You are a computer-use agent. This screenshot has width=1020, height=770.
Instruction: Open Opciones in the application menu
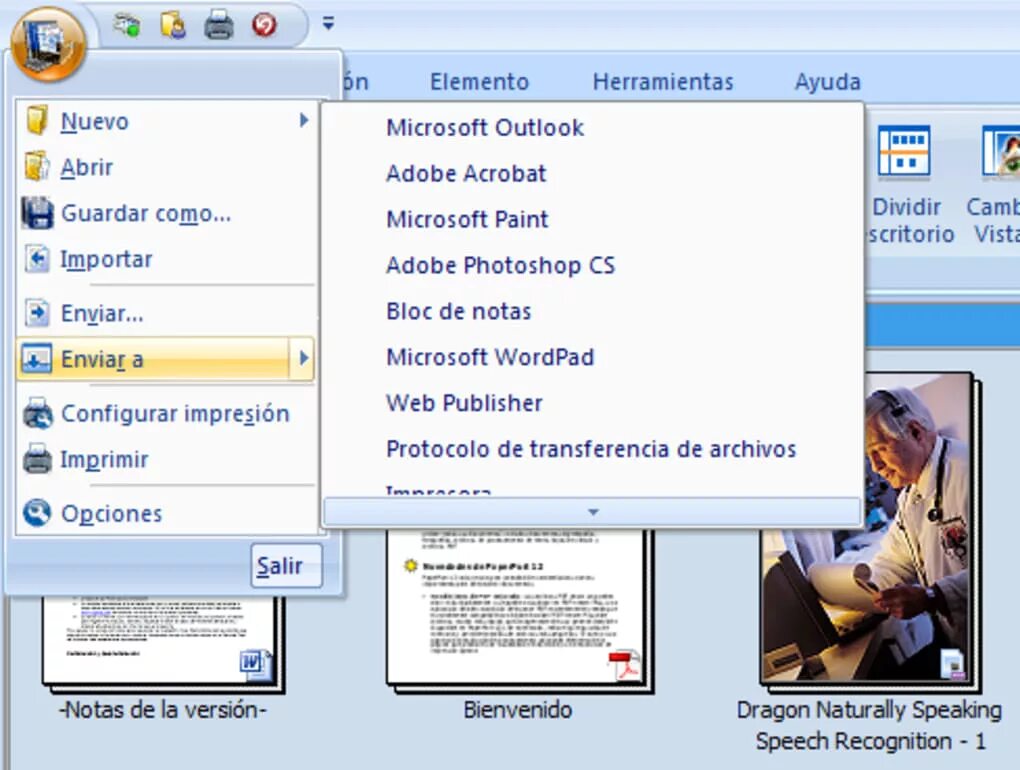(x=167, y=514)
